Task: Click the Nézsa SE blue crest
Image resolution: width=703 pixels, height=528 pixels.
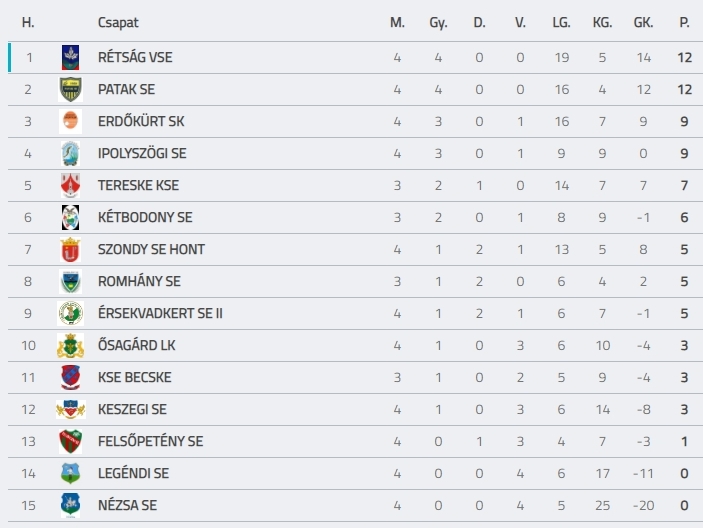Action: point(70,506)
